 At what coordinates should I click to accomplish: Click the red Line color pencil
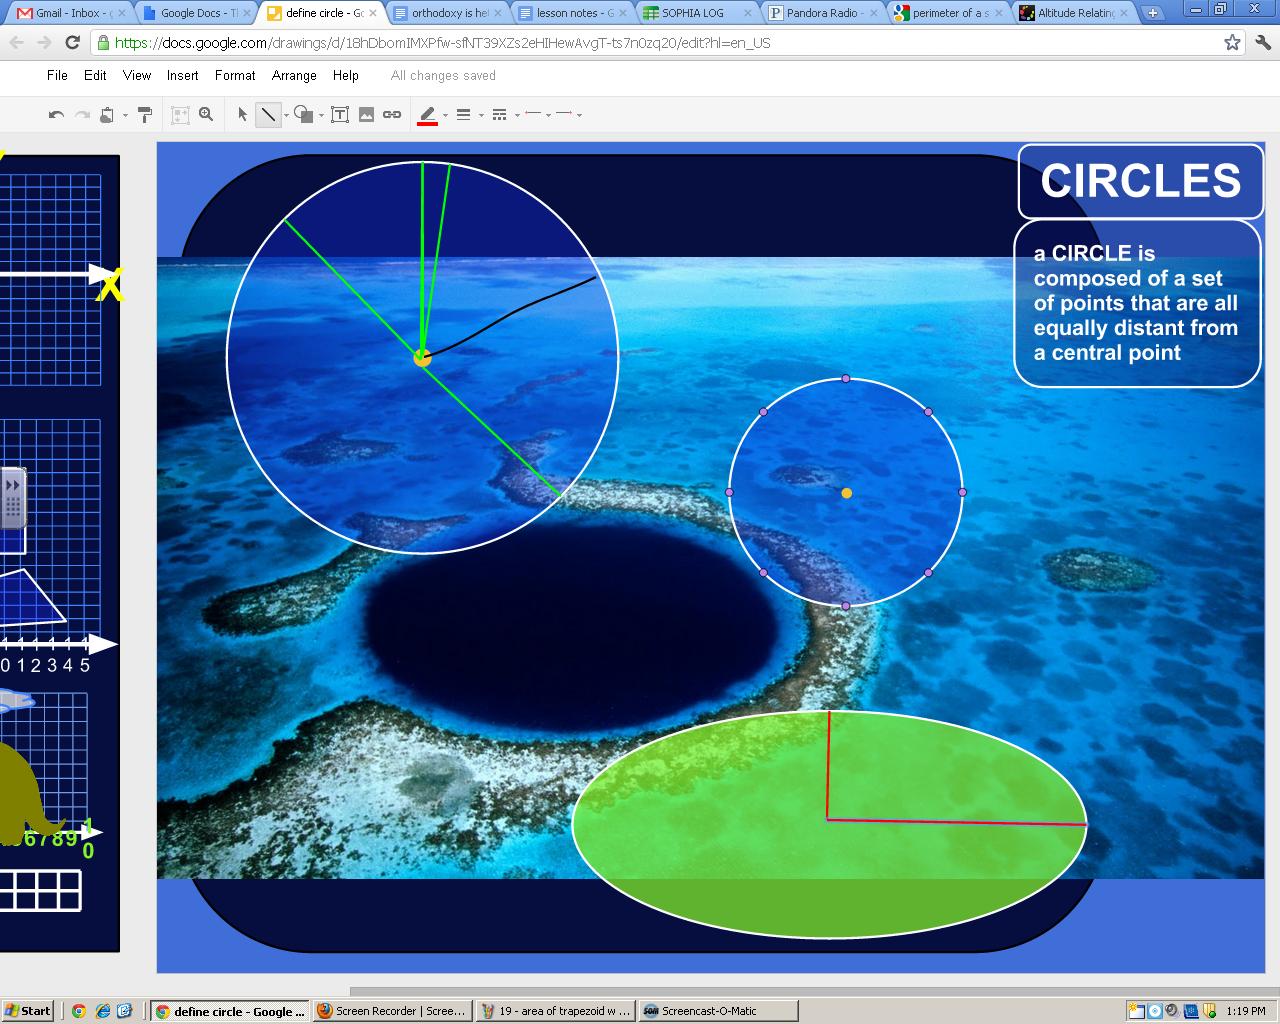pos(428,115)
